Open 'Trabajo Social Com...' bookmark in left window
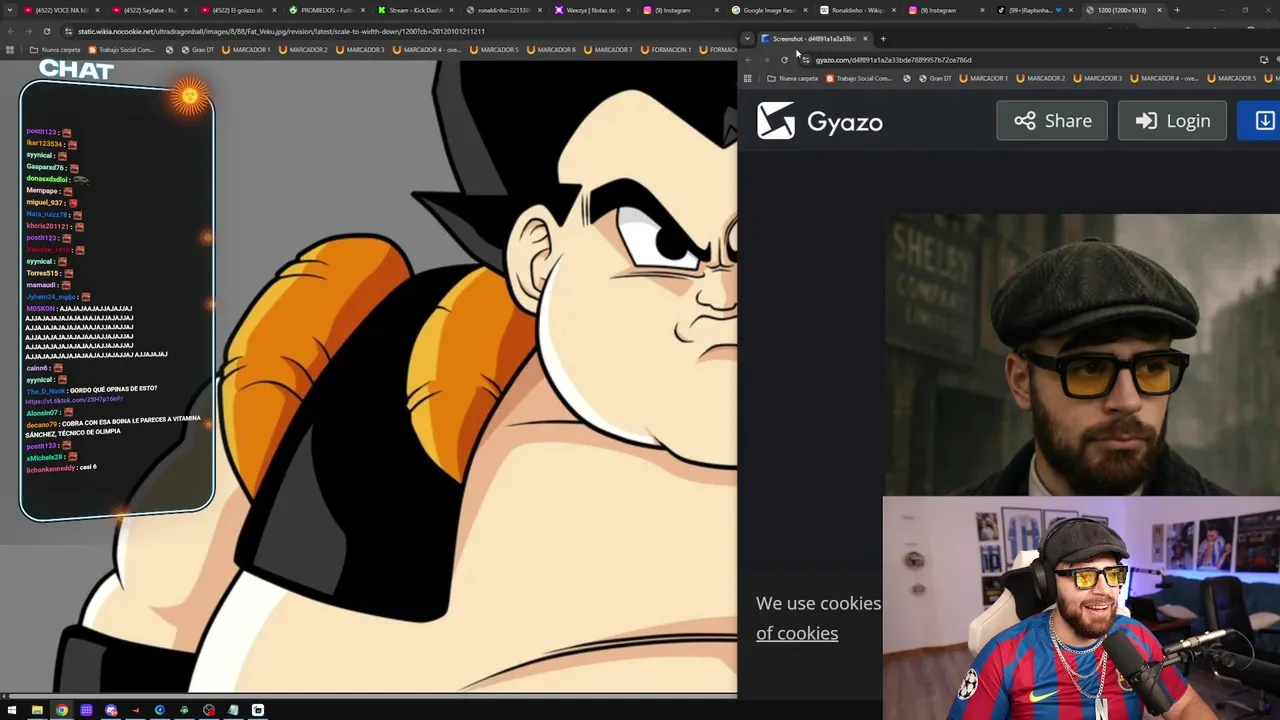1280x720 pixels. tap(123, 50)
